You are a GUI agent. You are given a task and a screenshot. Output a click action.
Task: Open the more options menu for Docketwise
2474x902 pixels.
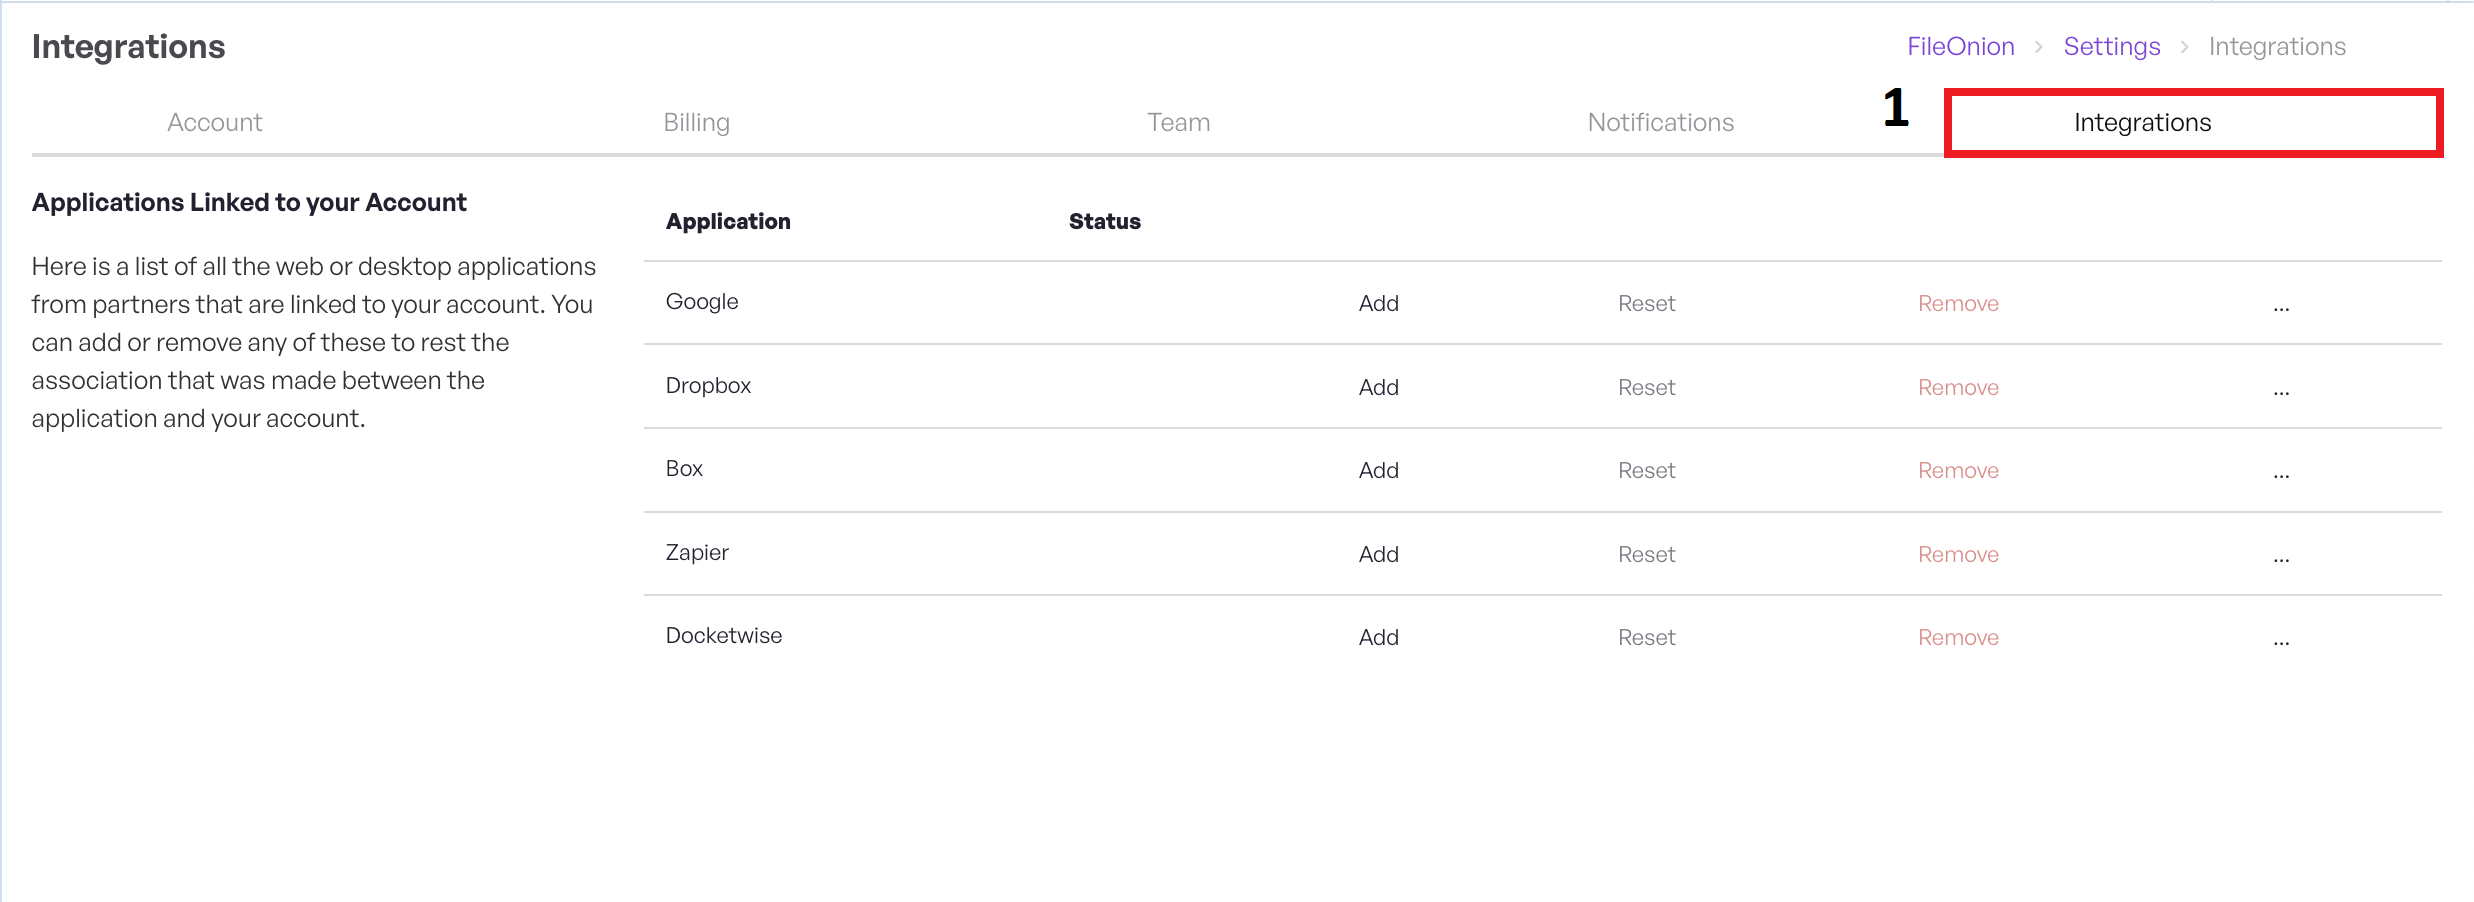click(x=2280, y=640)
